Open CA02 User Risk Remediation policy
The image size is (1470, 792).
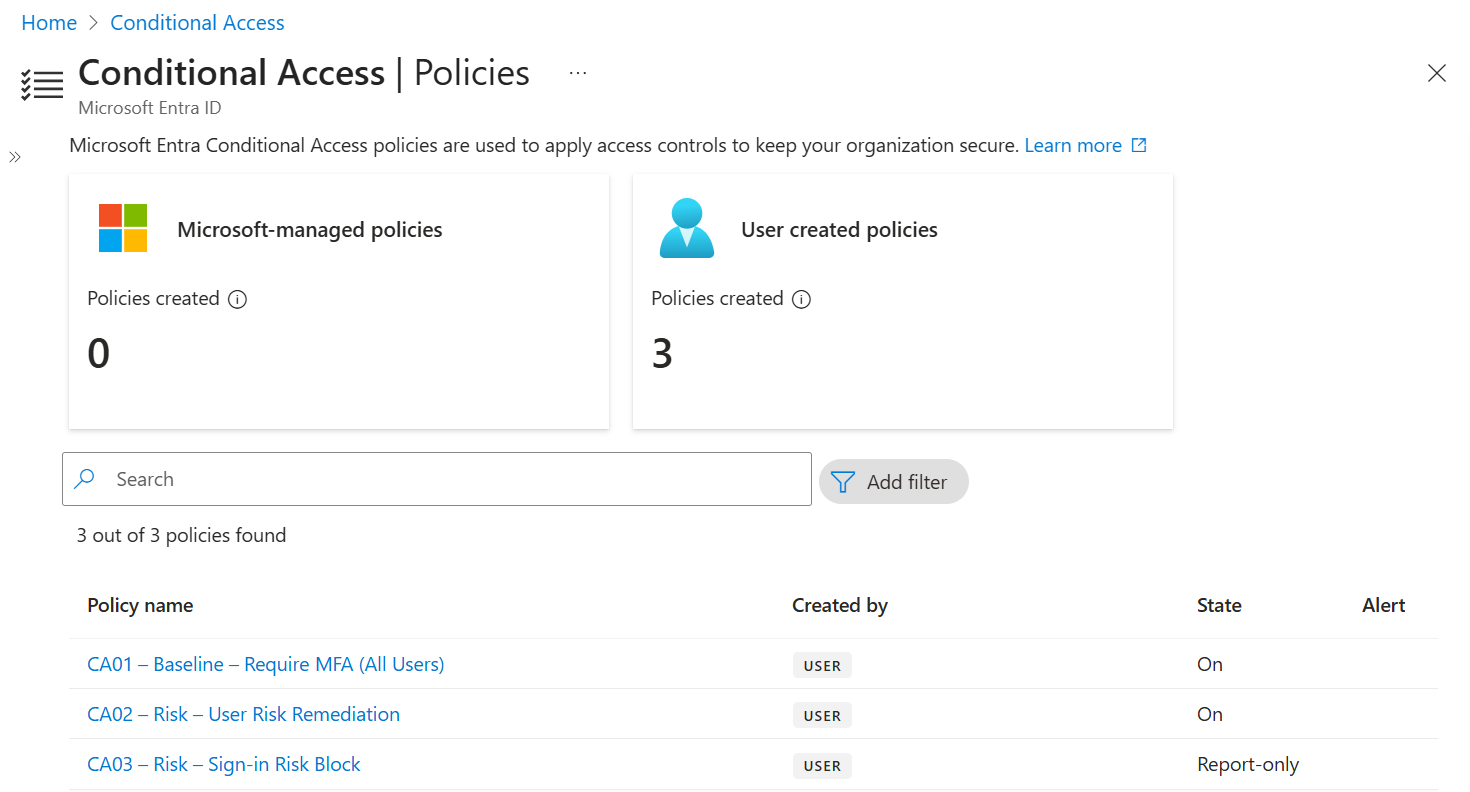[x=244, y=714]
